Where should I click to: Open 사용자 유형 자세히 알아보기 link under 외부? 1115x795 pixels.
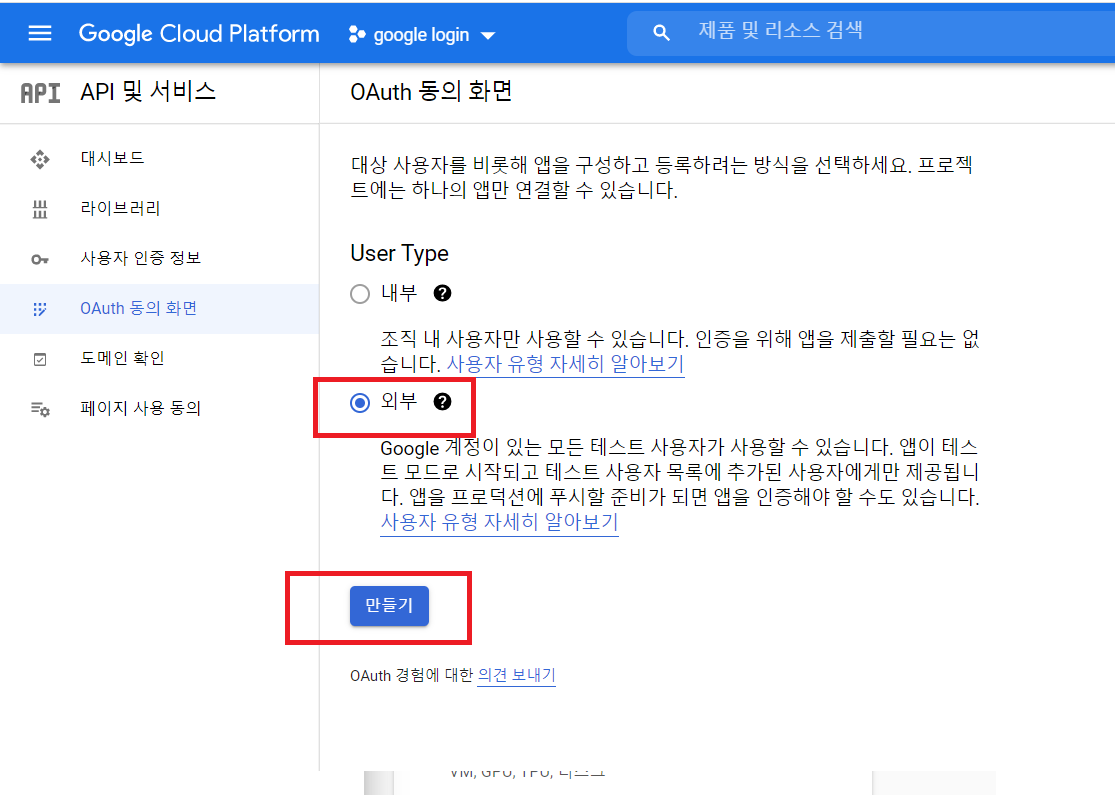(x=499, y=522)
